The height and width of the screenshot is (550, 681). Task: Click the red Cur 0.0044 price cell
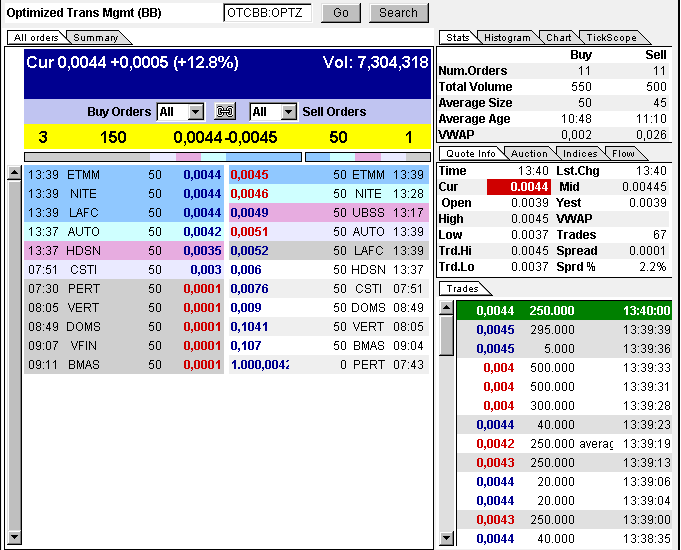[x=517, y=187]
